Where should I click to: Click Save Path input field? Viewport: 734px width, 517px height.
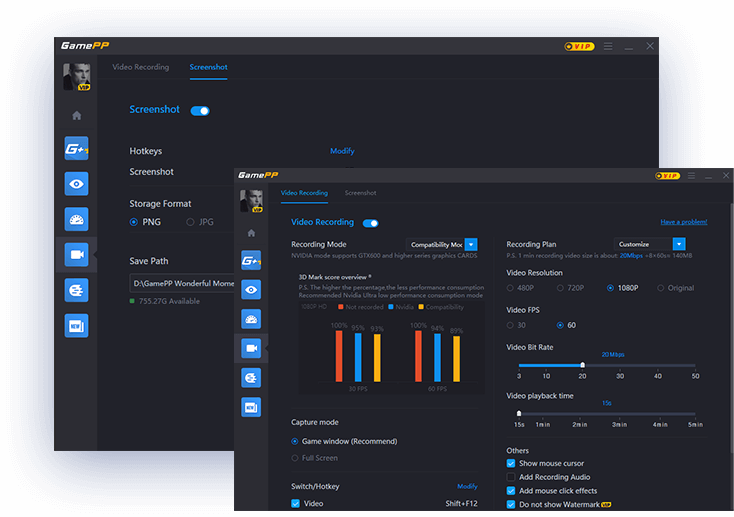tap(182, 283)
